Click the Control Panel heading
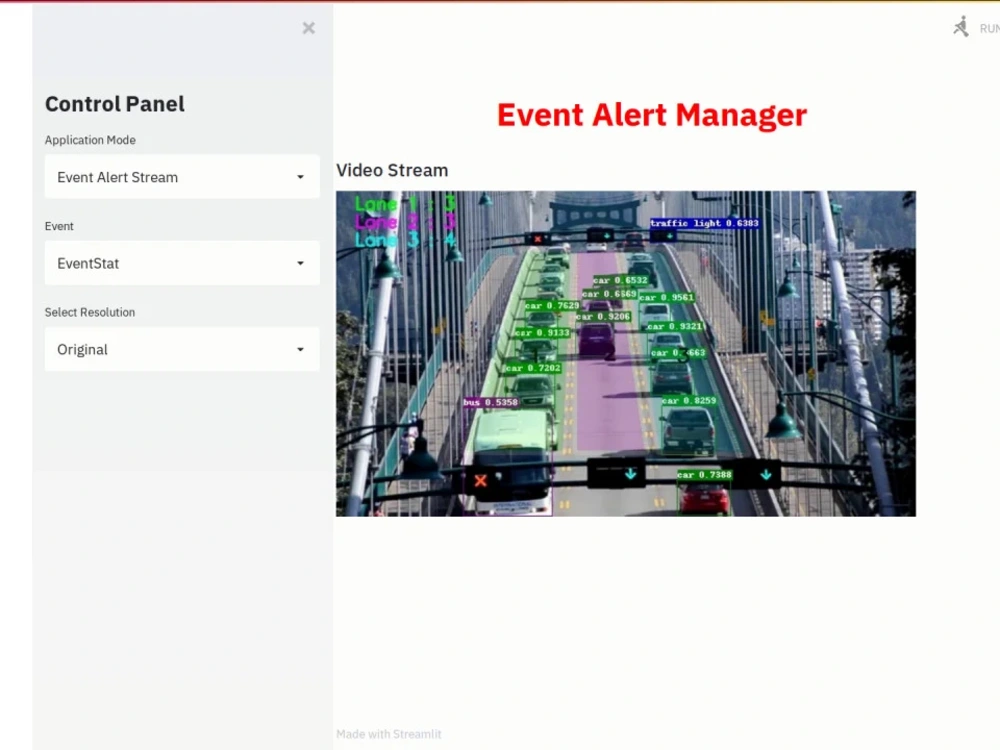The image size is (1000, 750). pos(115,104)
